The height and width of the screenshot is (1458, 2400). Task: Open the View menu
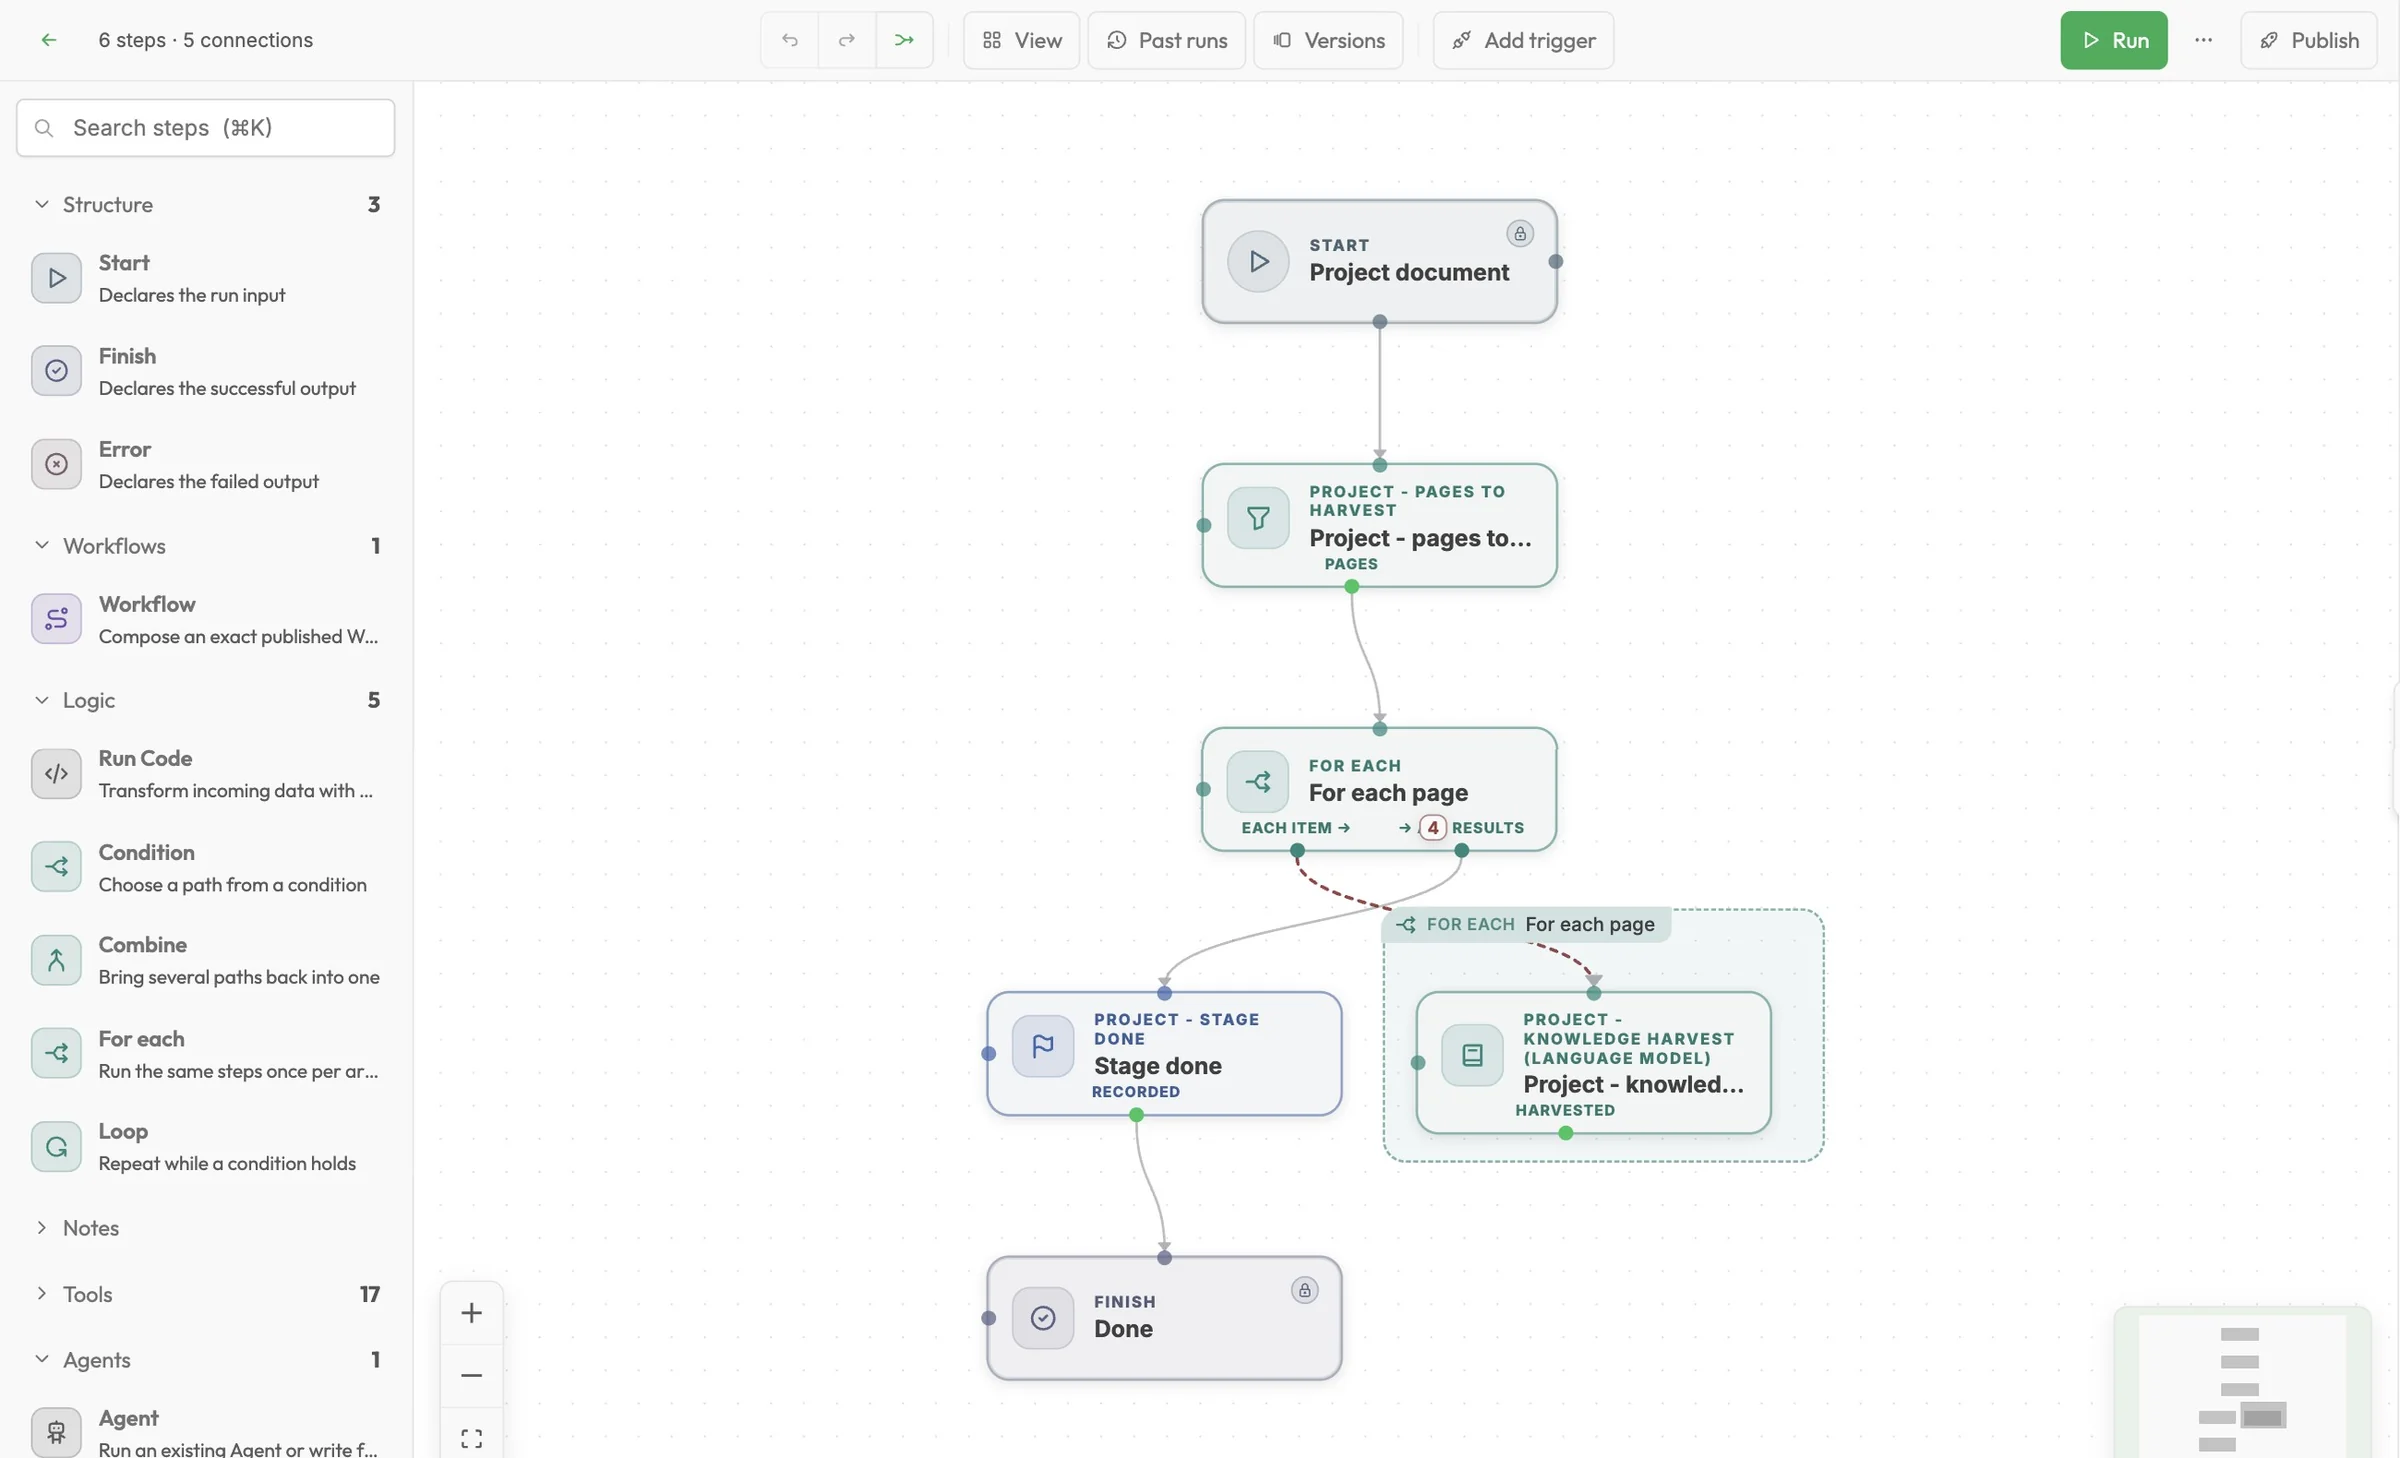click(x=1021, y=40)
